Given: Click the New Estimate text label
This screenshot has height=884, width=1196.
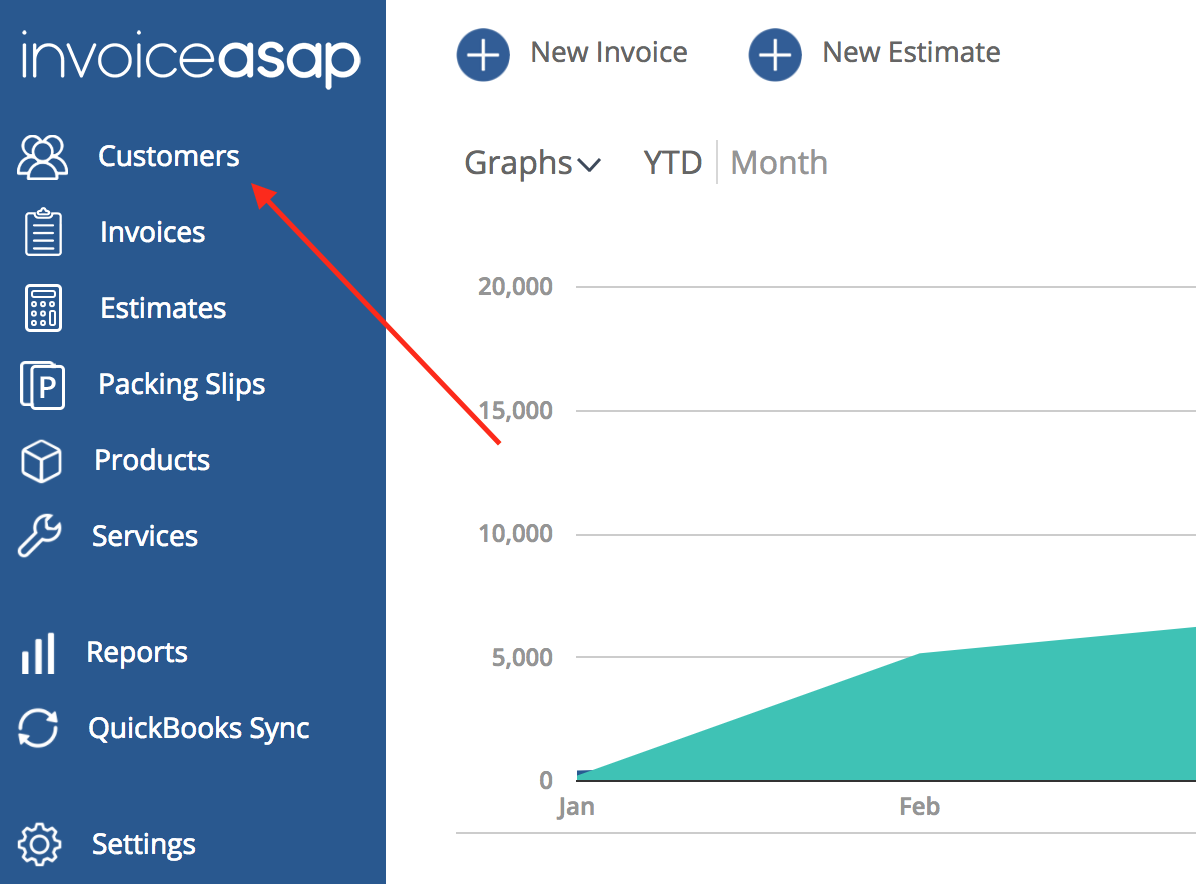Looking at the screenshot, I should pyautogui.click(x=910, y=53).
